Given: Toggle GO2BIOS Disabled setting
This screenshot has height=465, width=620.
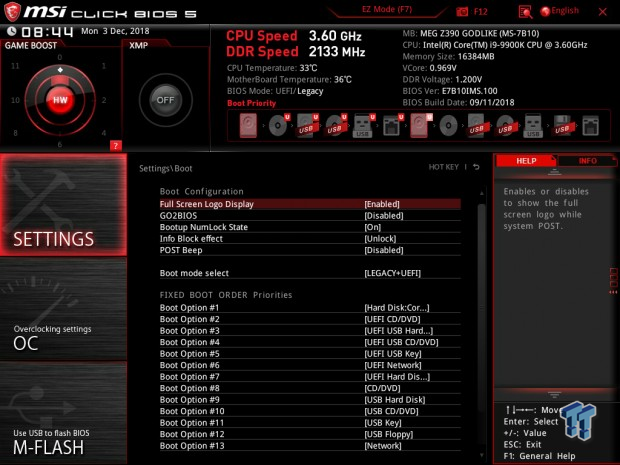Looking at the screenshot, I should (x=310, y=215).
